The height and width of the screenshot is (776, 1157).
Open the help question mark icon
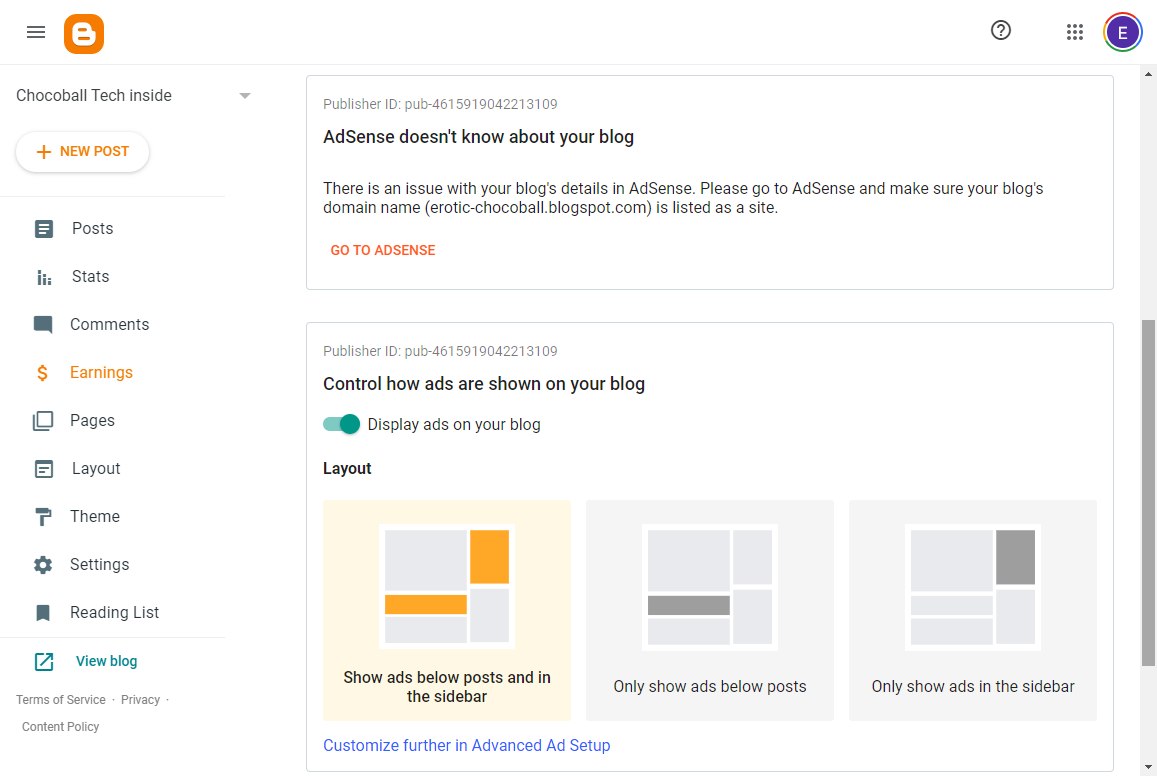pyautogui.click(x=1001, y=30)
